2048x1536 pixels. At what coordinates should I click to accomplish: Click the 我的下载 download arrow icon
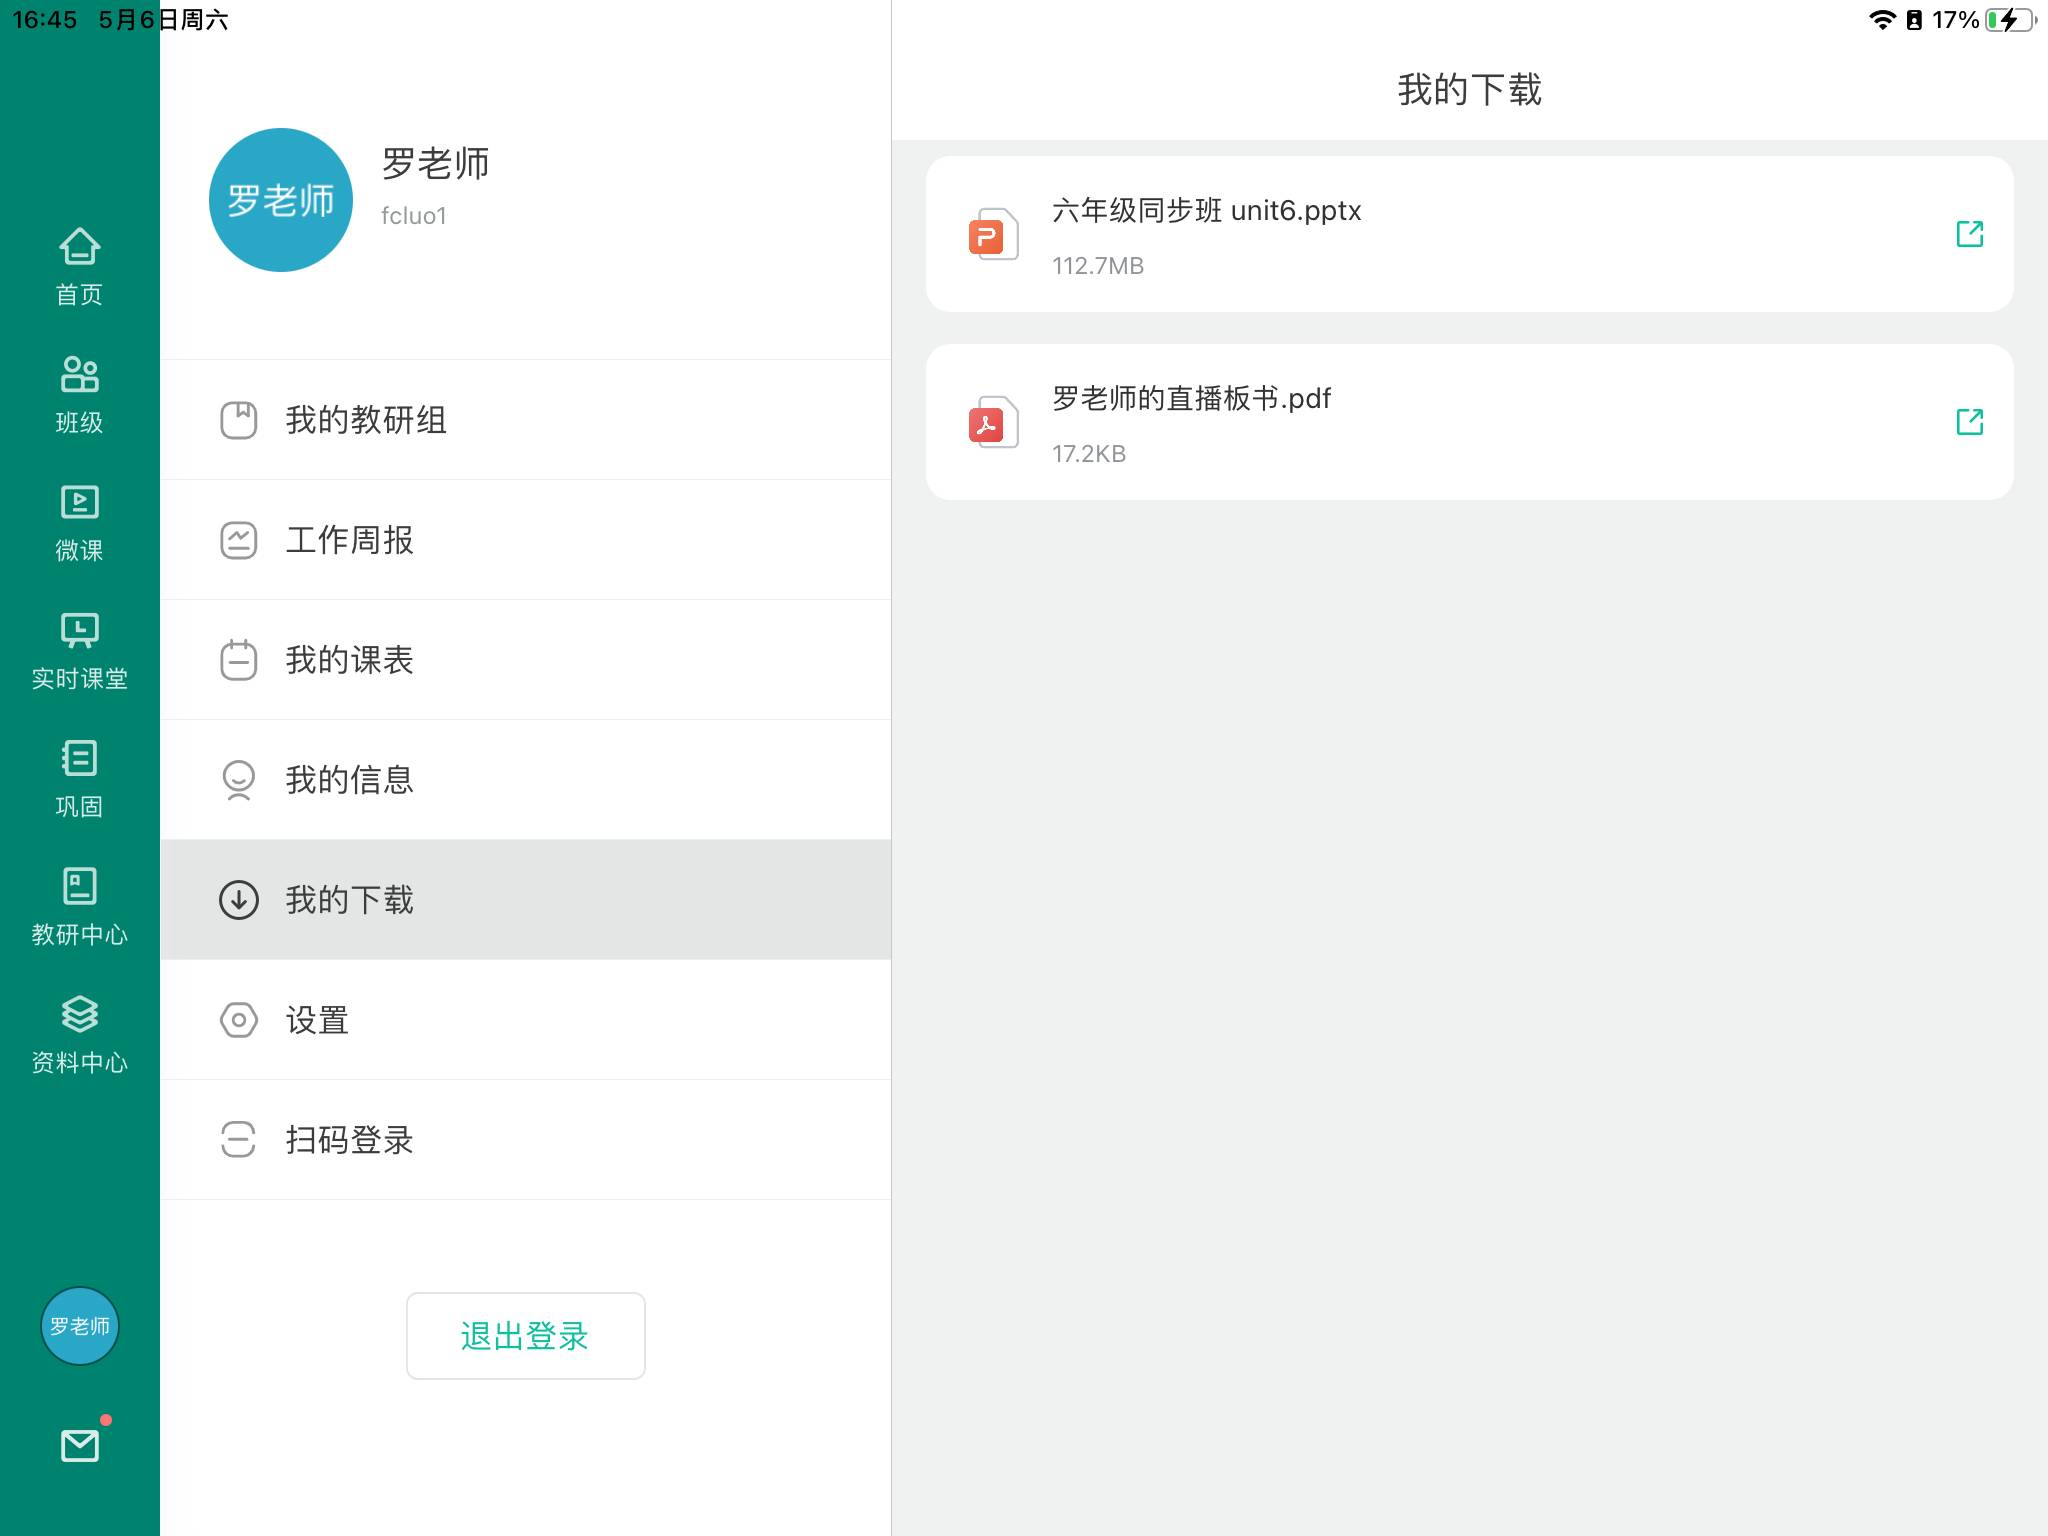239,900
